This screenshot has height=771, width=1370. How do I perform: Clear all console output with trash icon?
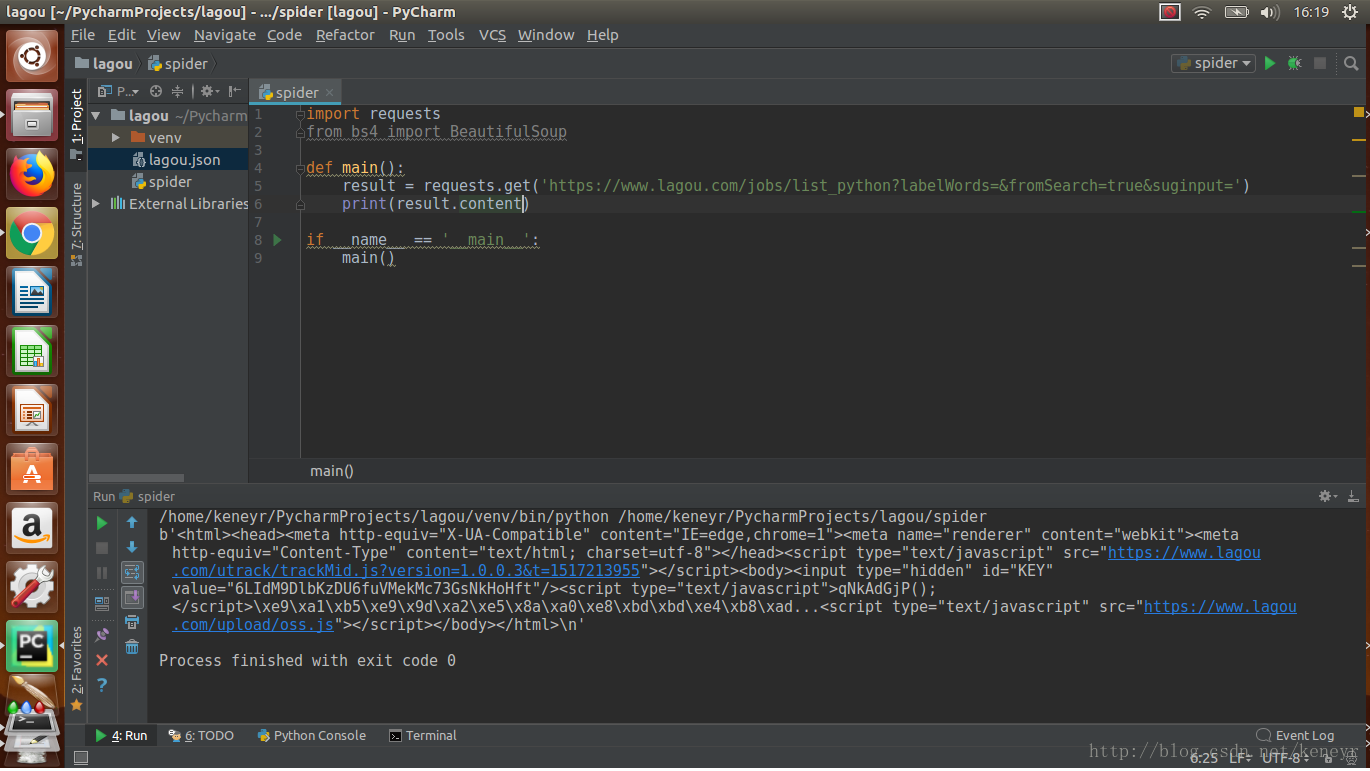tap(132, 647)
